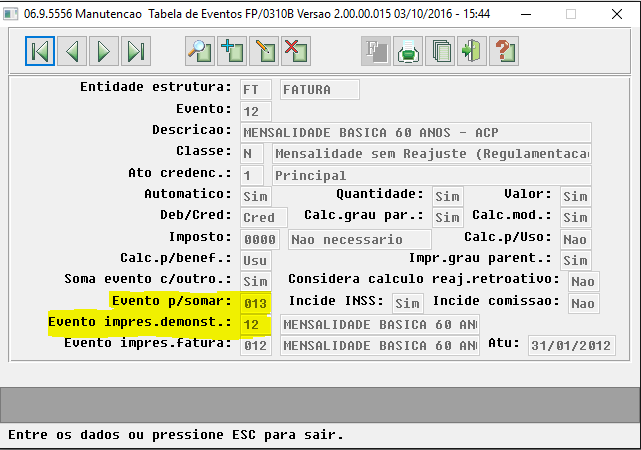Click the Calc.p/Uso Nao field
This screenshot has width=641, height=450.
[x=576, y=240]
